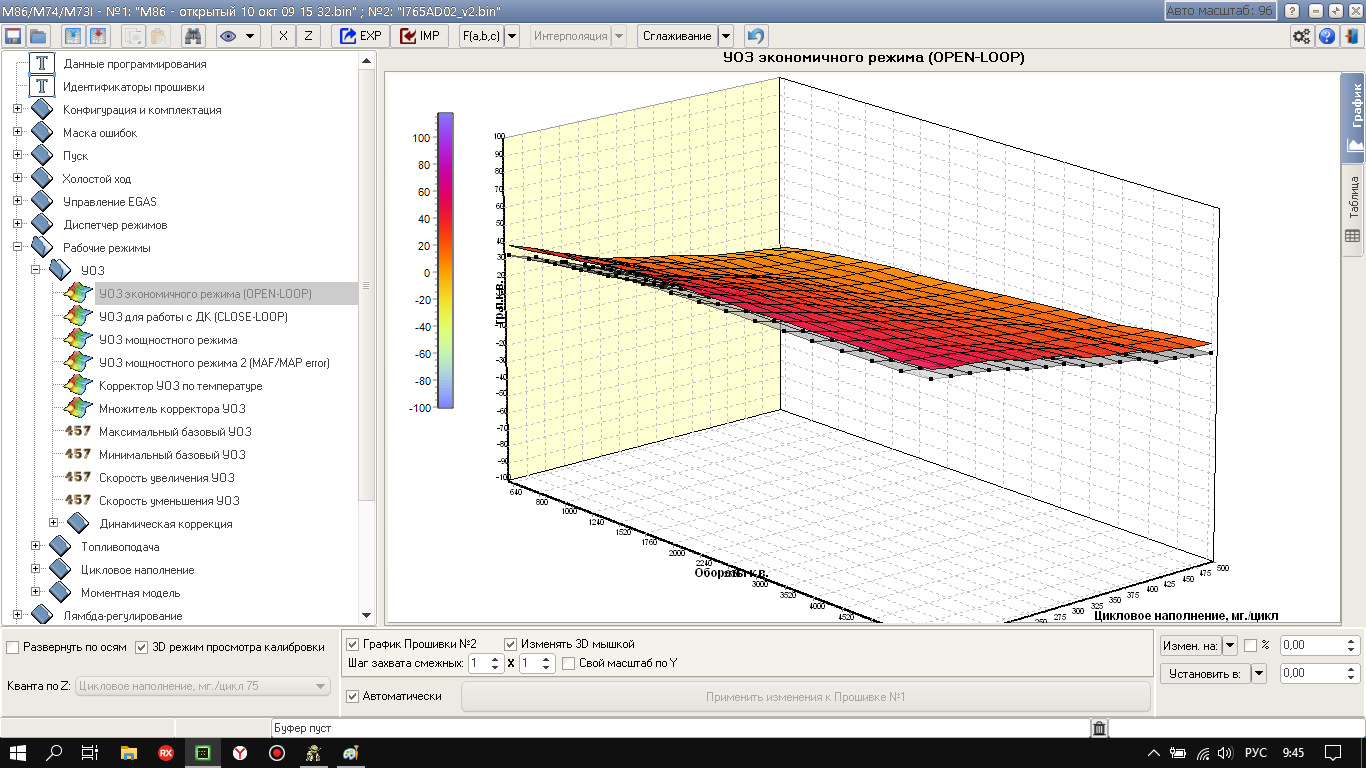Image resolution: width=1366 pixels, height=768 pixels.
Task: Collapse the УОЗ tree node
Action: click(35, 270)
